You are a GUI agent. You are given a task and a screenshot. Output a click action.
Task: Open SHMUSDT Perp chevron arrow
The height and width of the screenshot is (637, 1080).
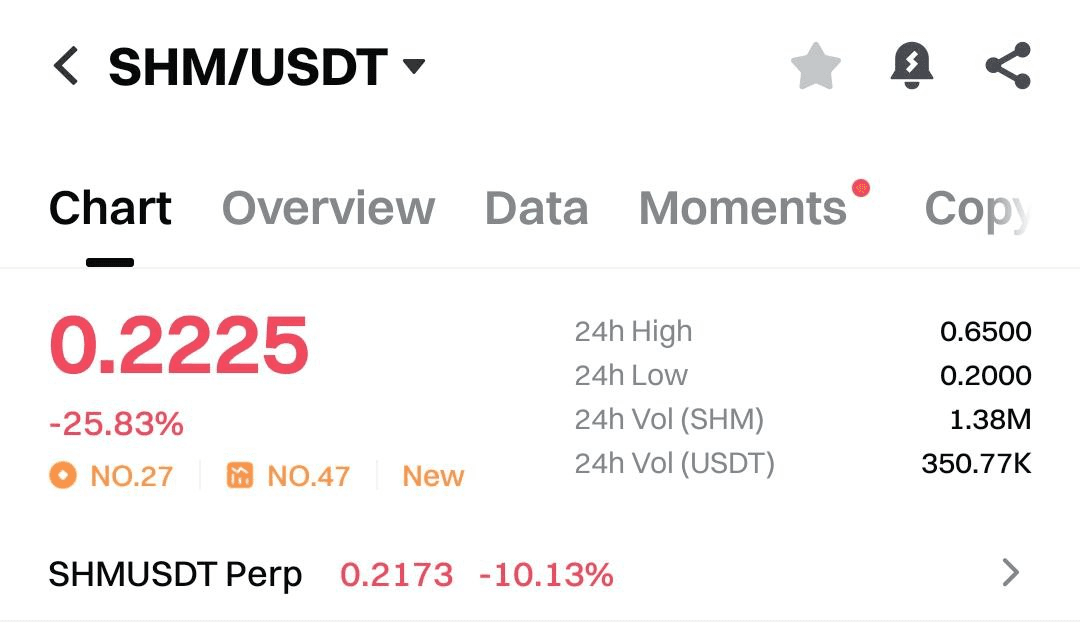[1010, 572]
